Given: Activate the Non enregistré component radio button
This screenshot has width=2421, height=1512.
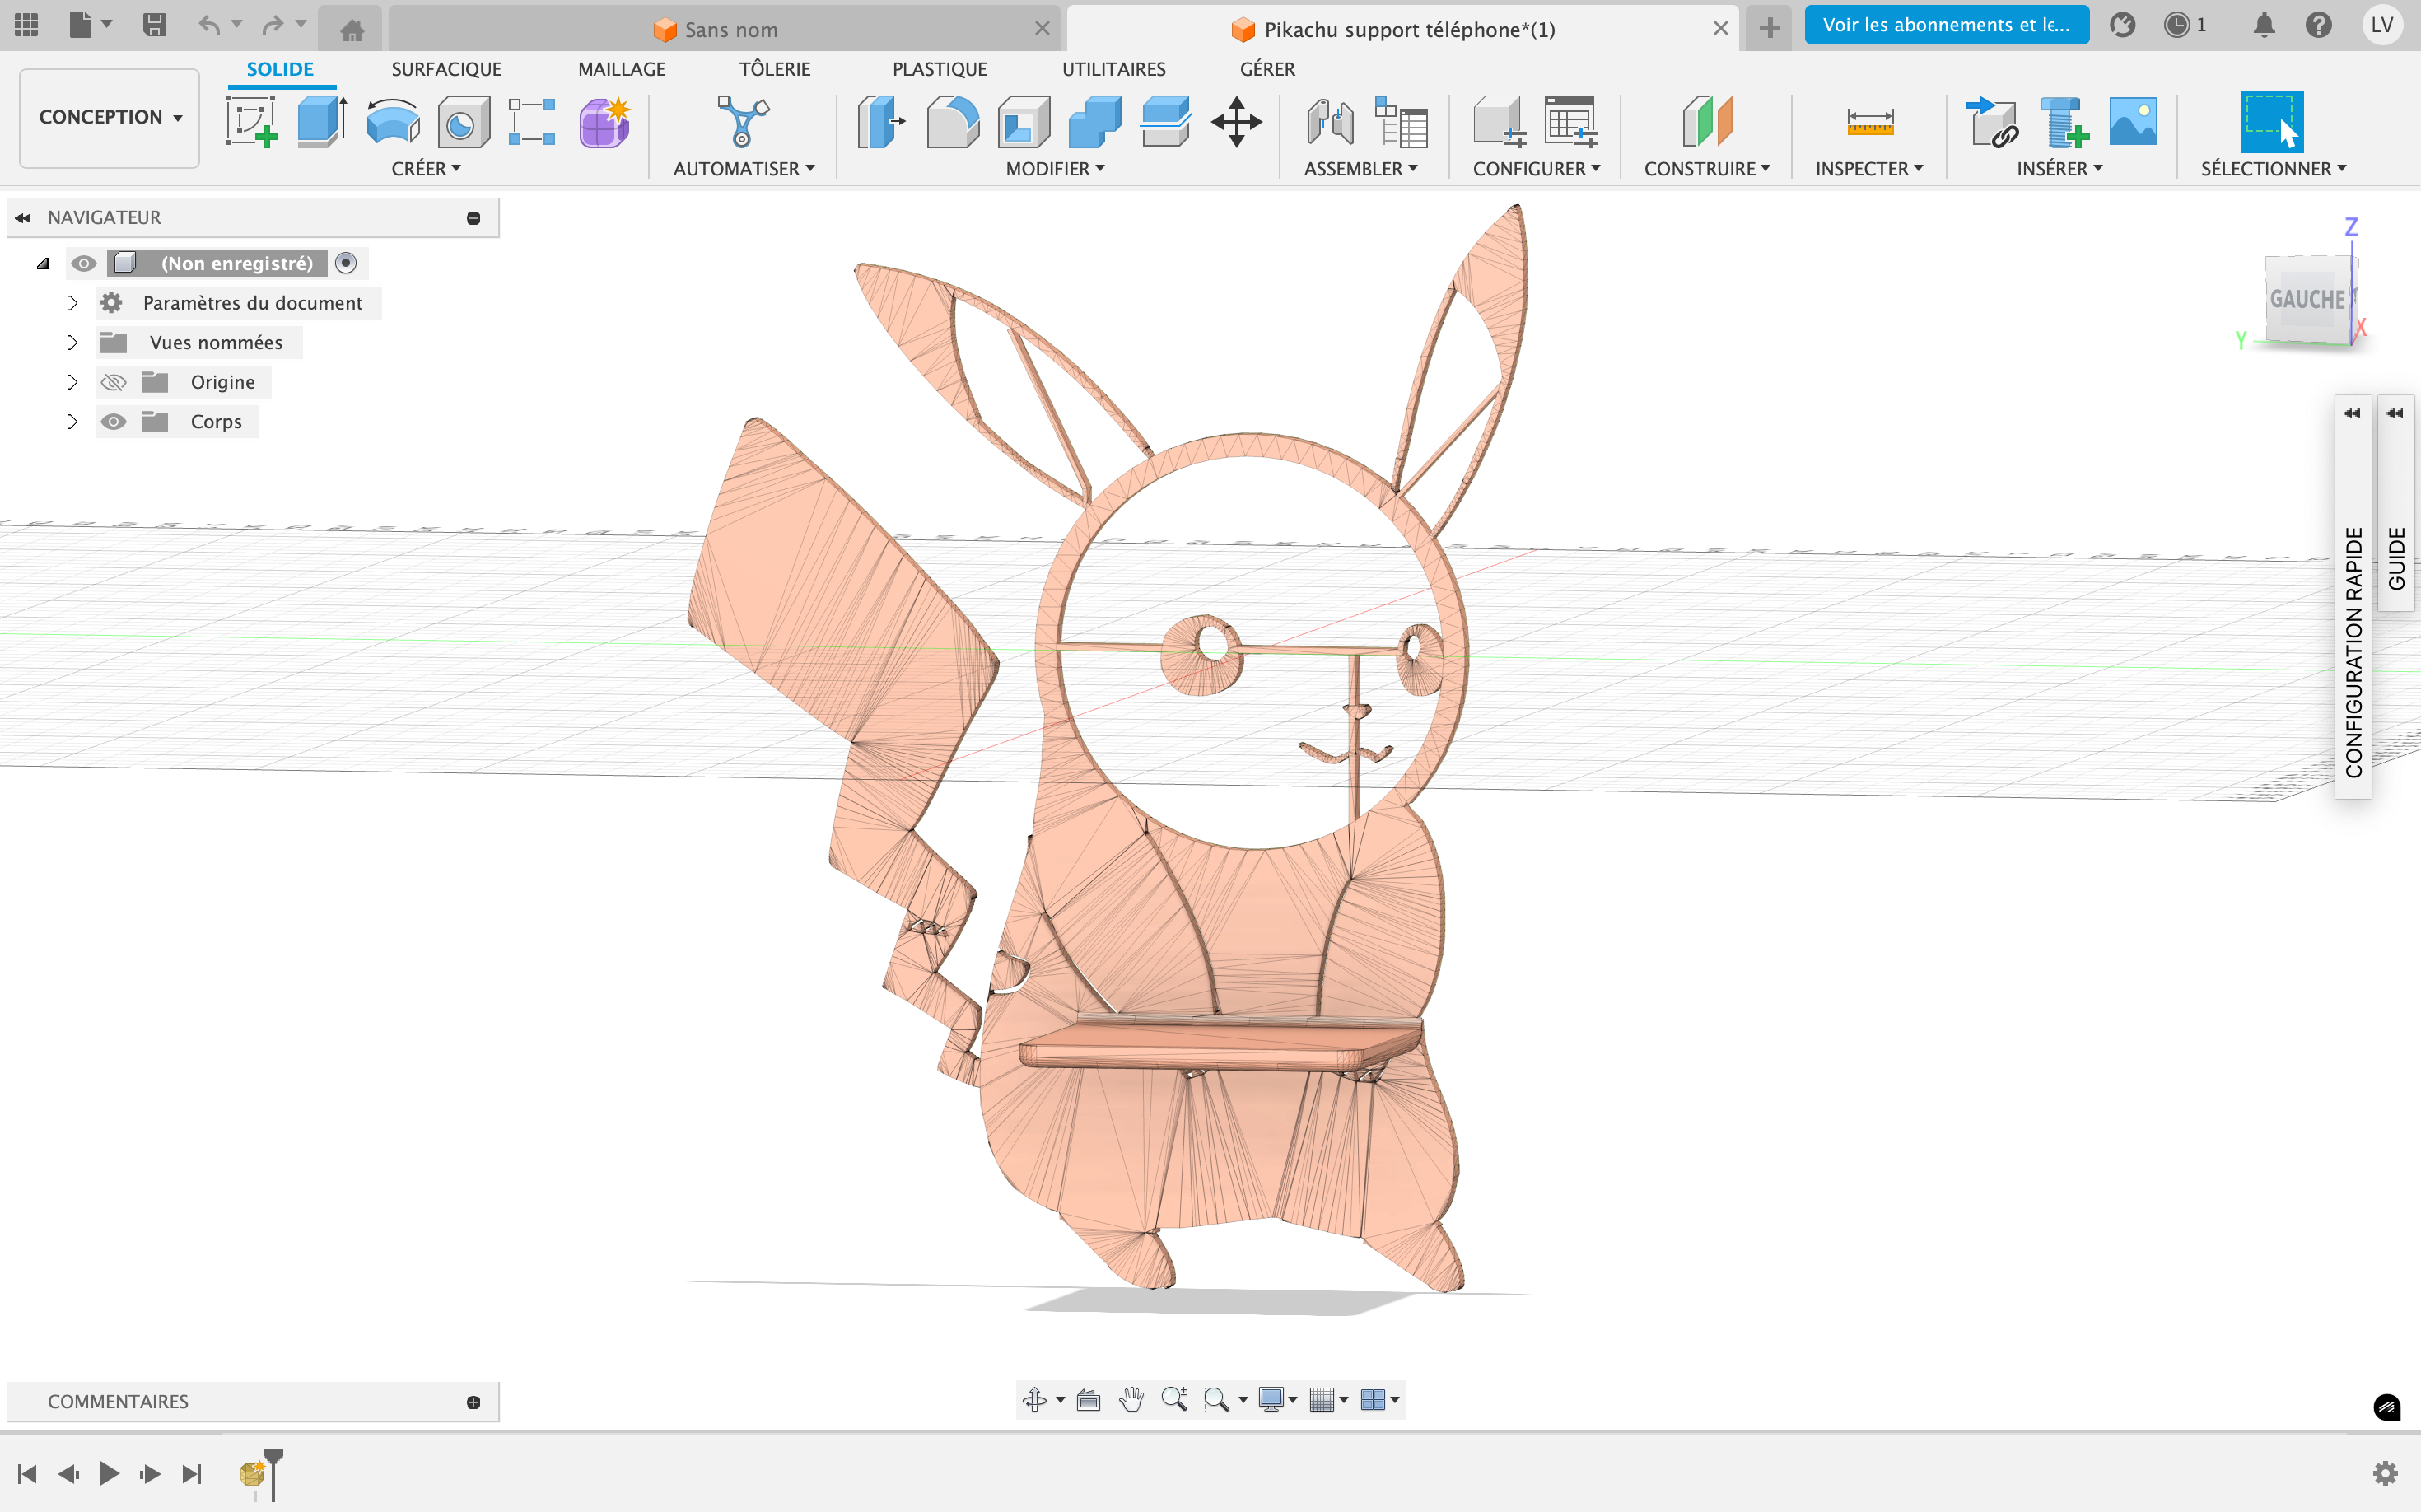Looking at the screenshot, I should tap(346, 263).
